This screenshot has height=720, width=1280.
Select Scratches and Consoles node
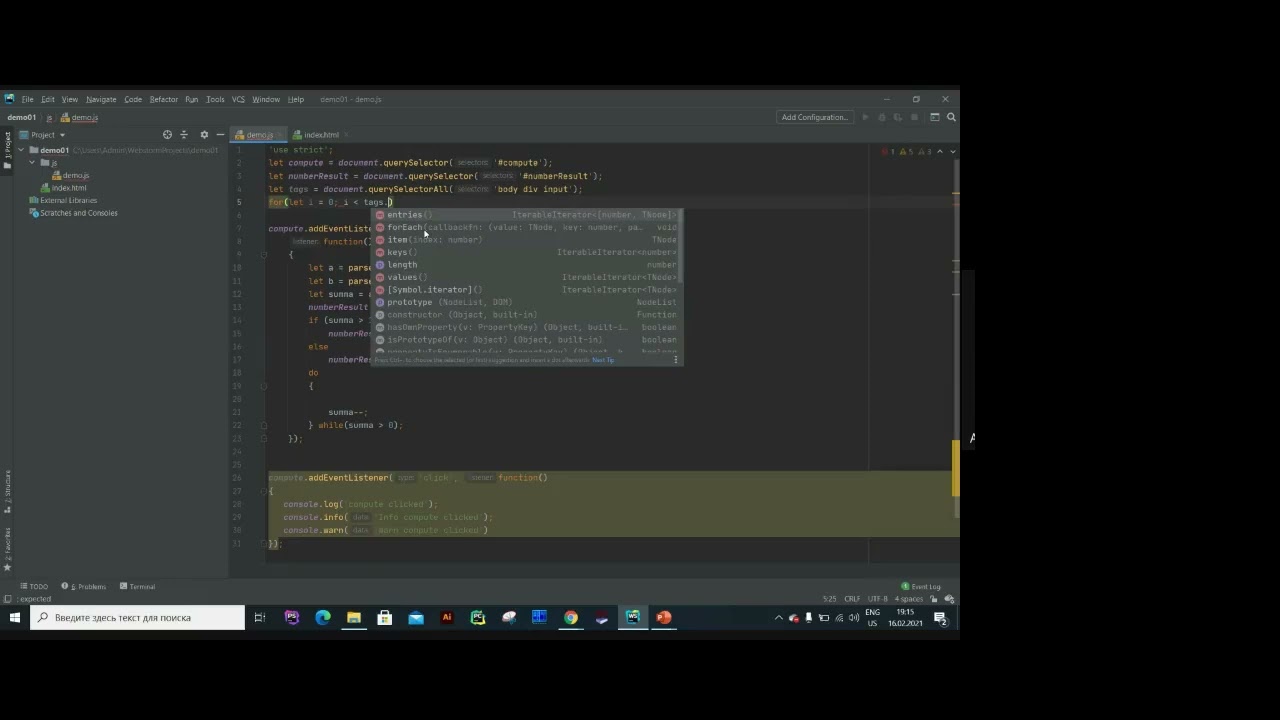pos(73,213)
